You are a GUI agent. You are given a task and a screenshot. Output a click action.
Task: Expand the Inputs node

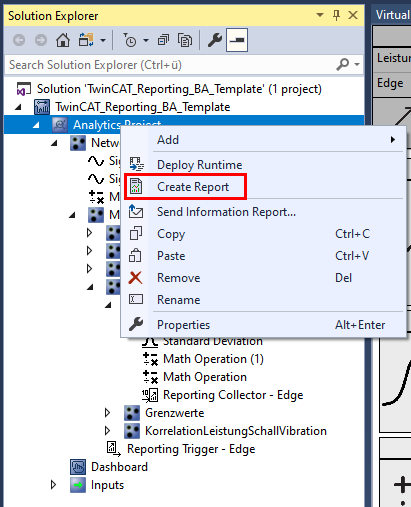[53, 485]
